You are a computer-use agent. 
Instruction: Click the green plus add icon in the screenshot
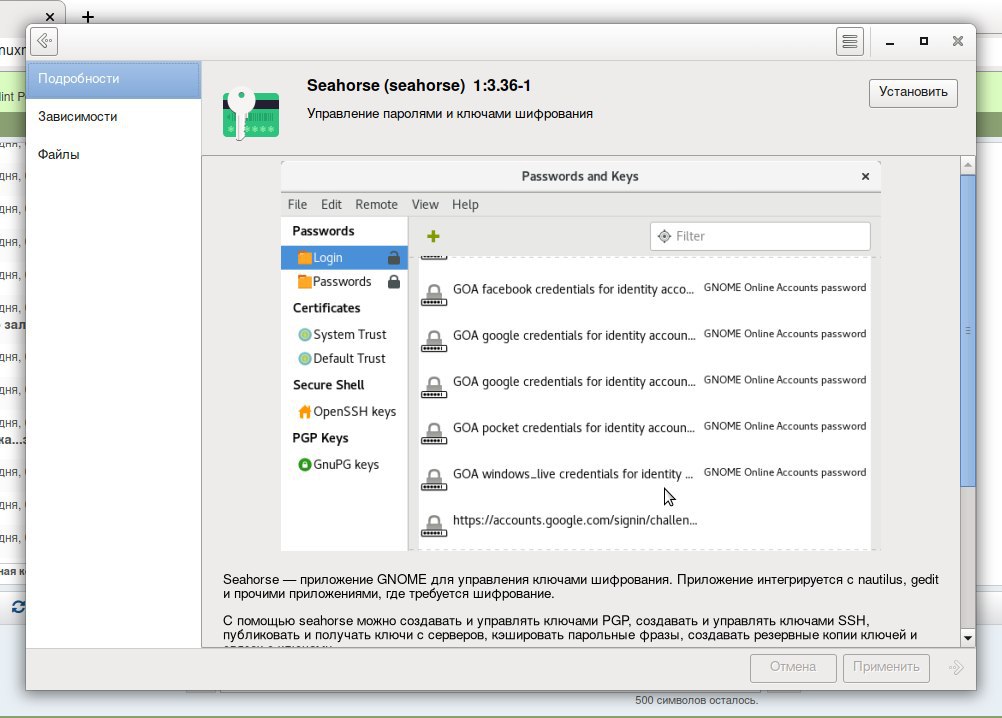(433, 236)
